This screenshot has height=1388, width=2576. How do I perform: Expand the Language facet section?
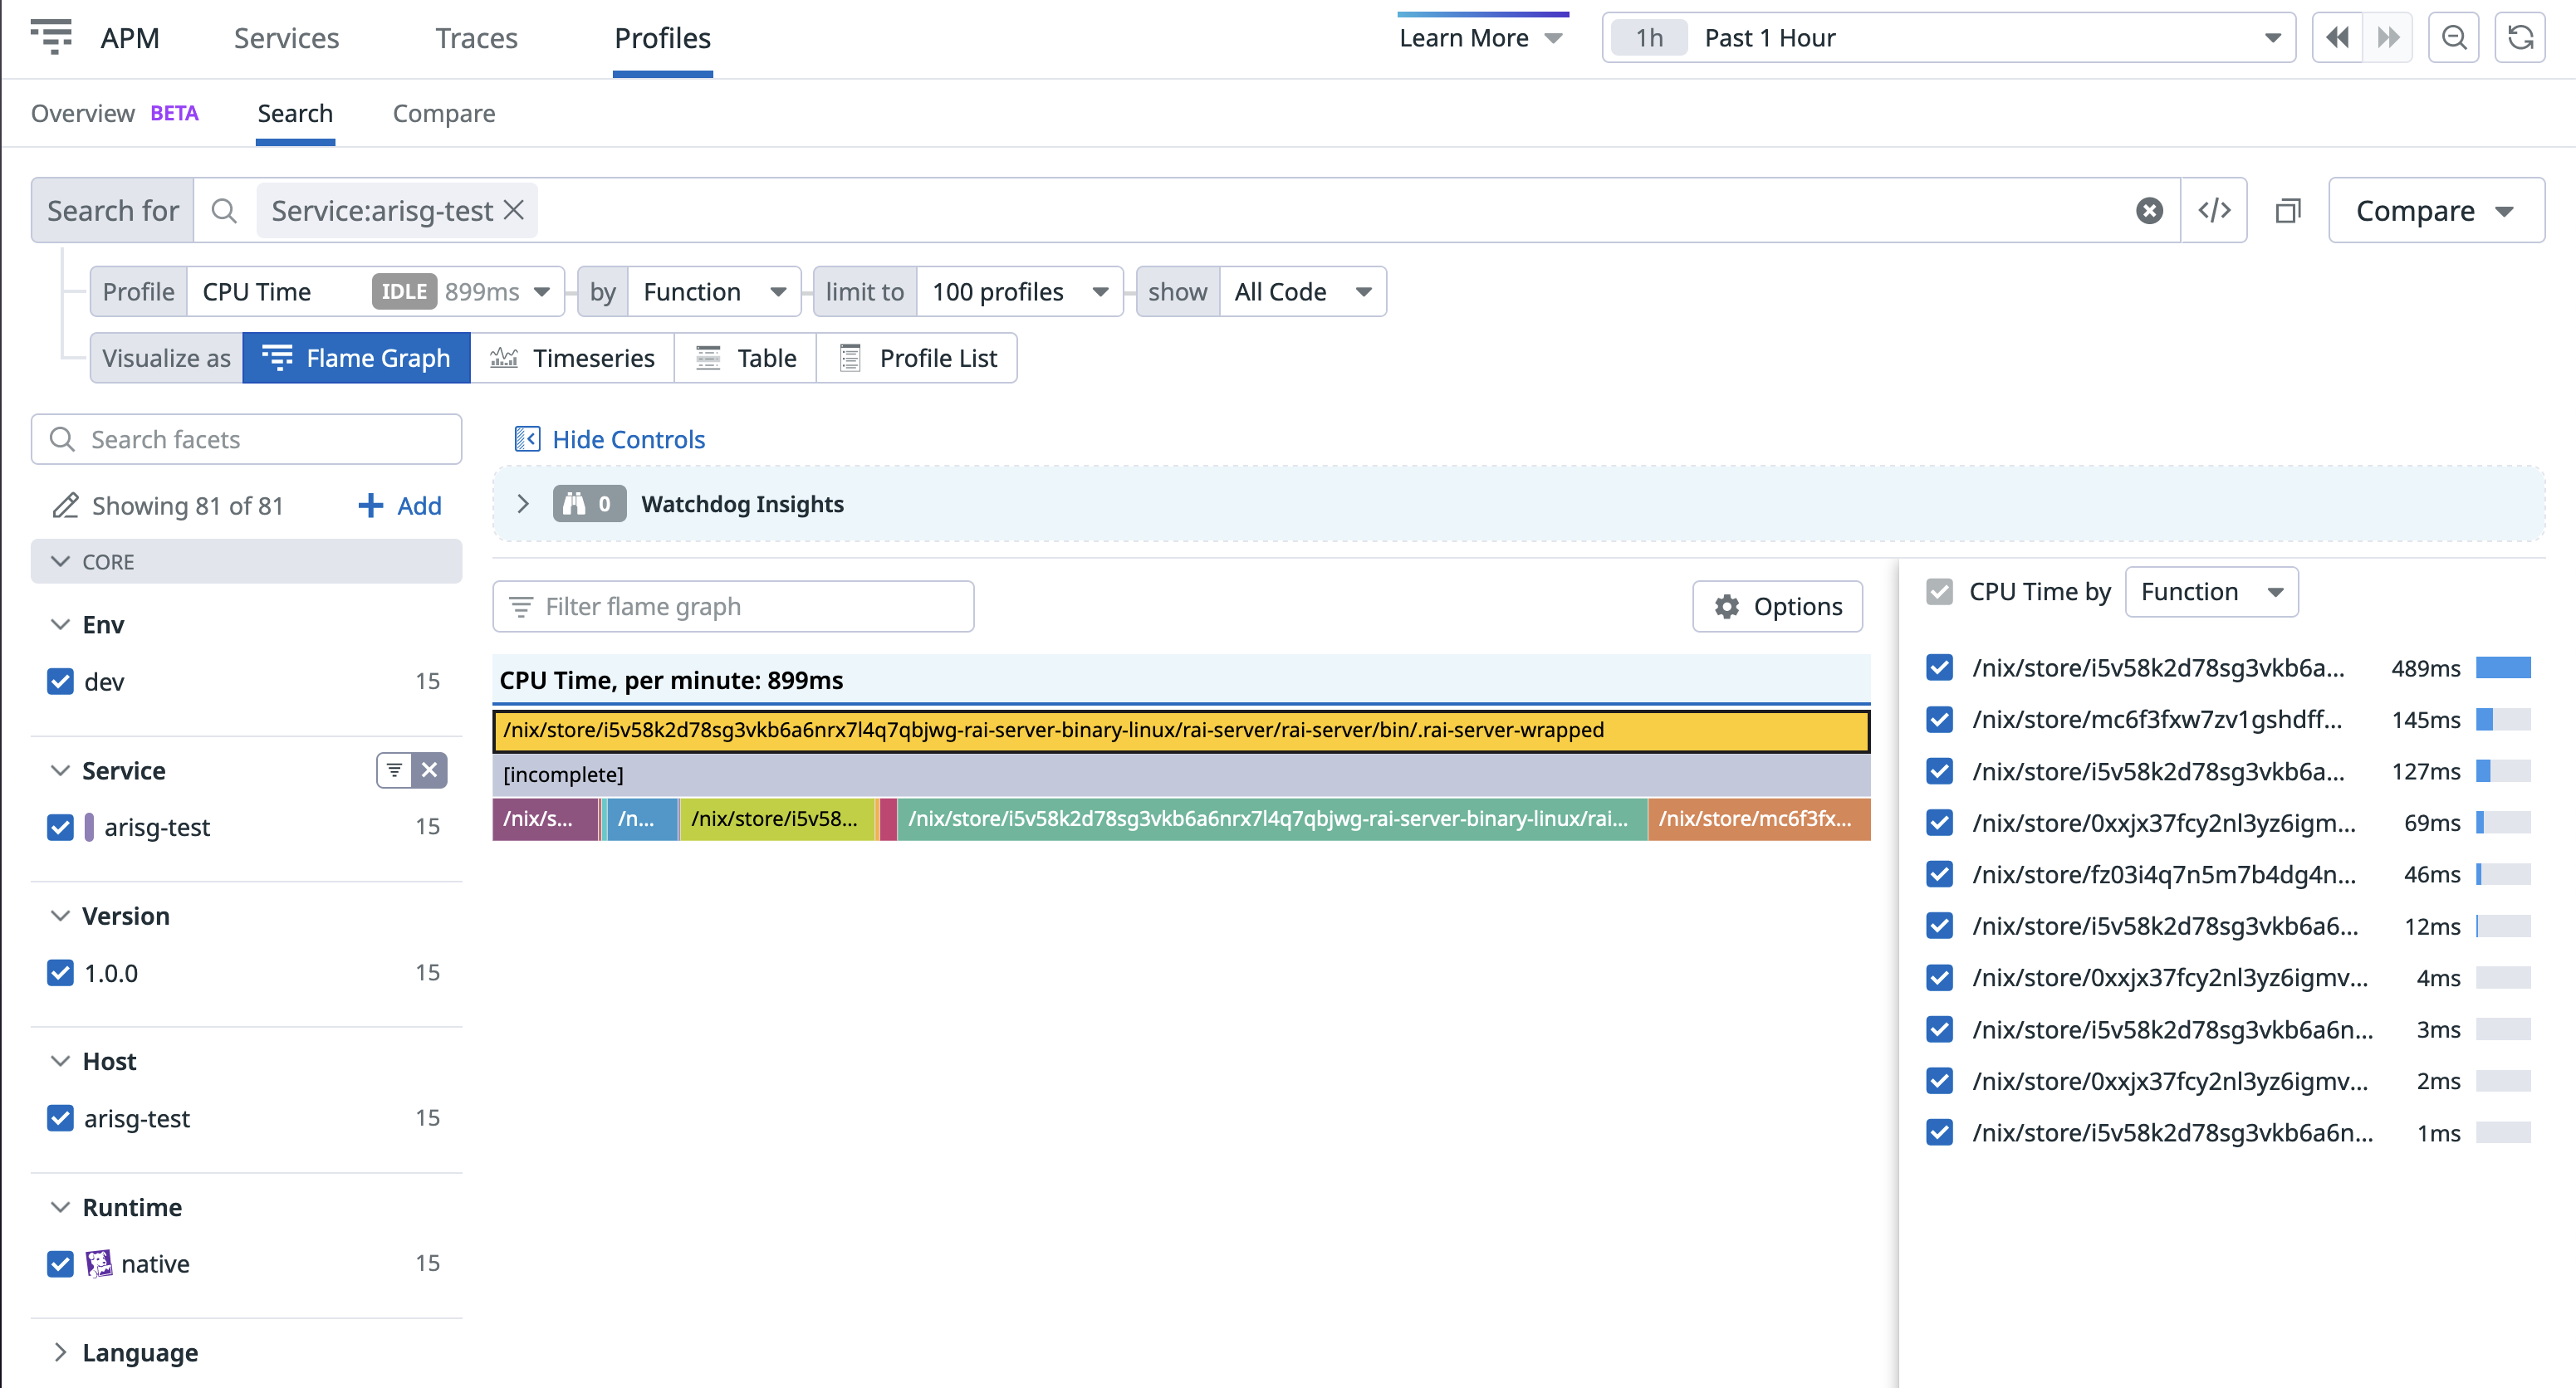(x=62, y=1352)
